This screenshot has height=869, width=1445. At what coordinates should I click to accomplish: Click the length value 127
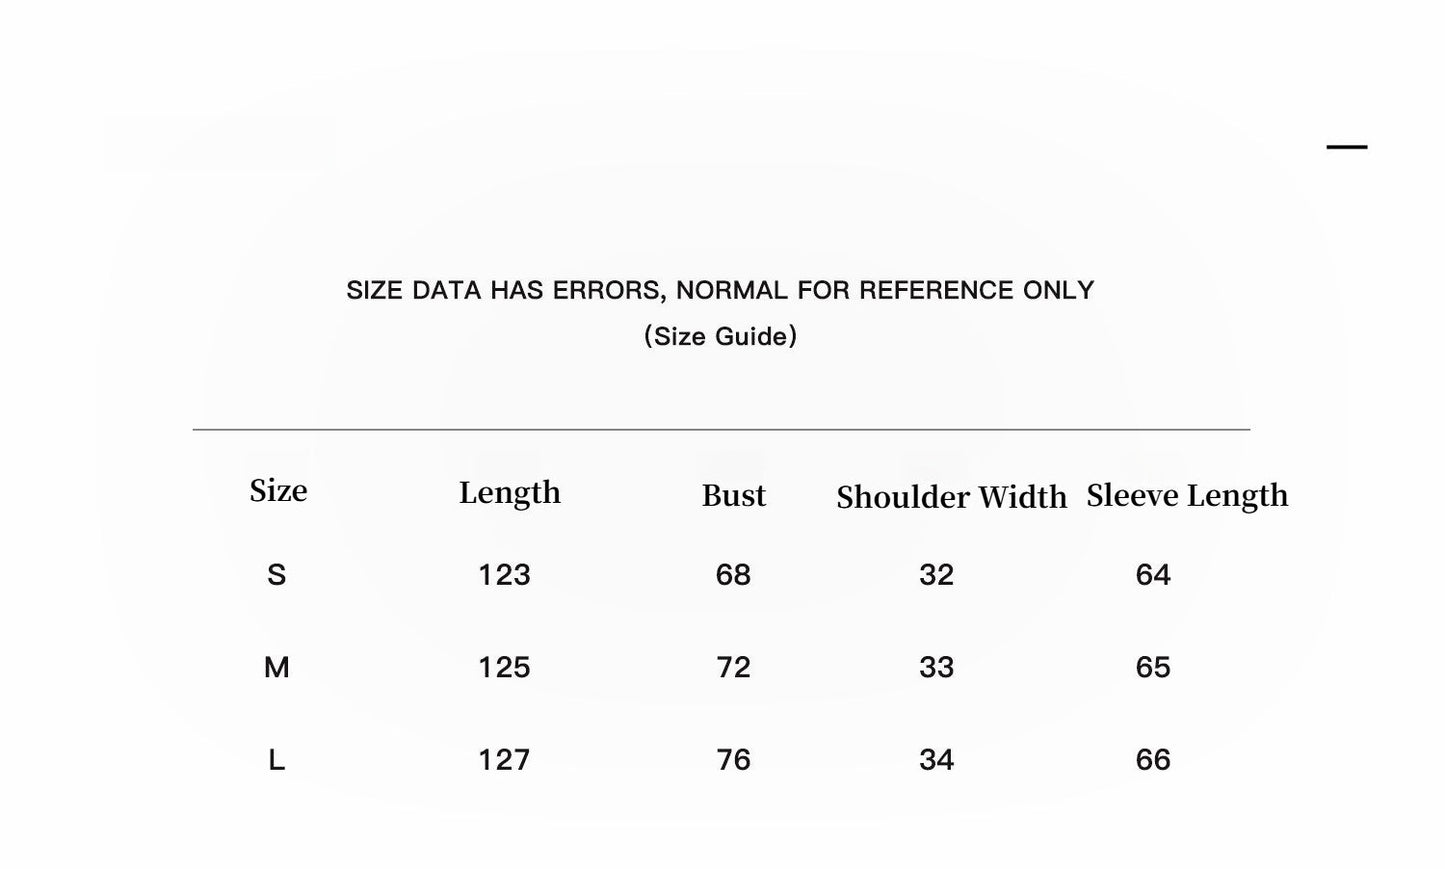504,760
